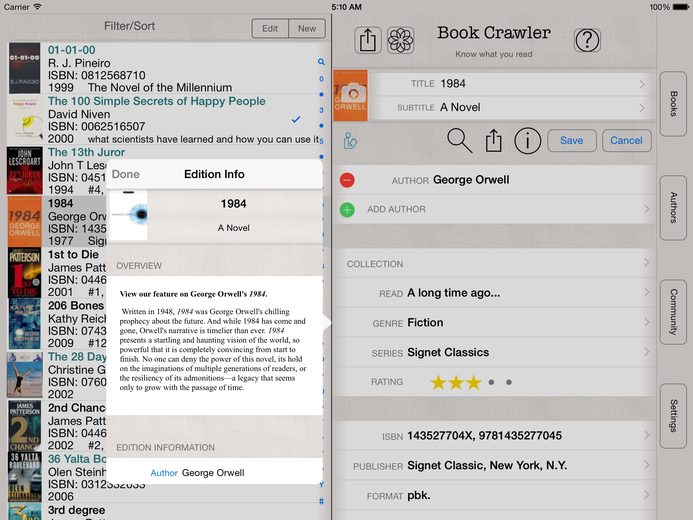Tap the 5:10 AM clock in status bar
This screenshot has width=693, height=520.
tap(346, 7)
